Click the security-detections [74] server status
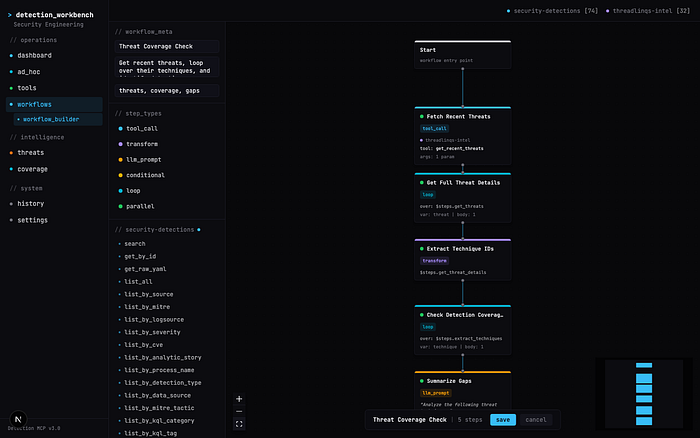 (552, 11)
